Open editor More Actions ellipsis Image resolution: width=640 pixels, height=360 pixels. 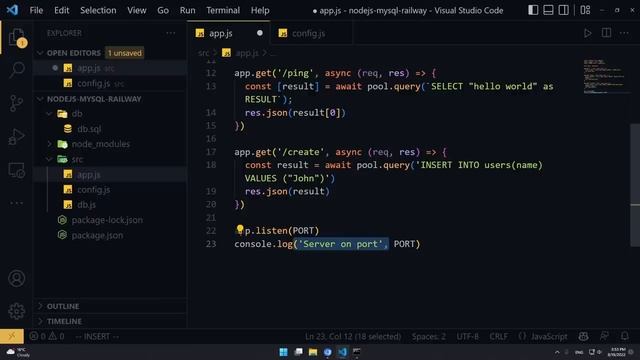coord(624,33)
